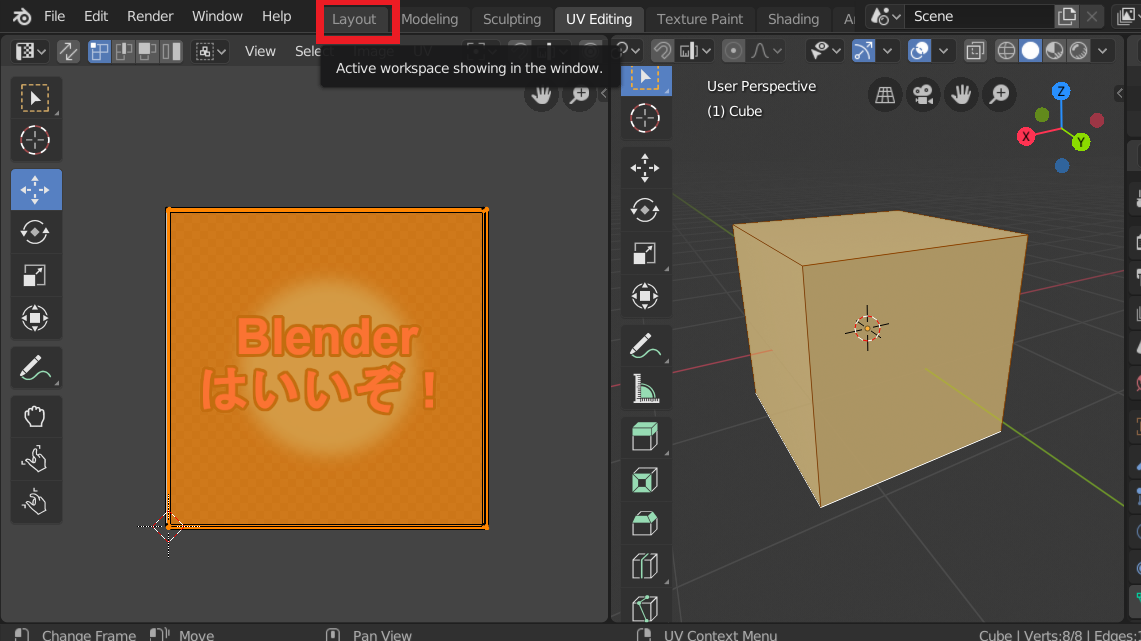Choose the Rotate tool in UV editor
Image resolution: width=1141 pixels, height=641 pixels.
[35, 232]
